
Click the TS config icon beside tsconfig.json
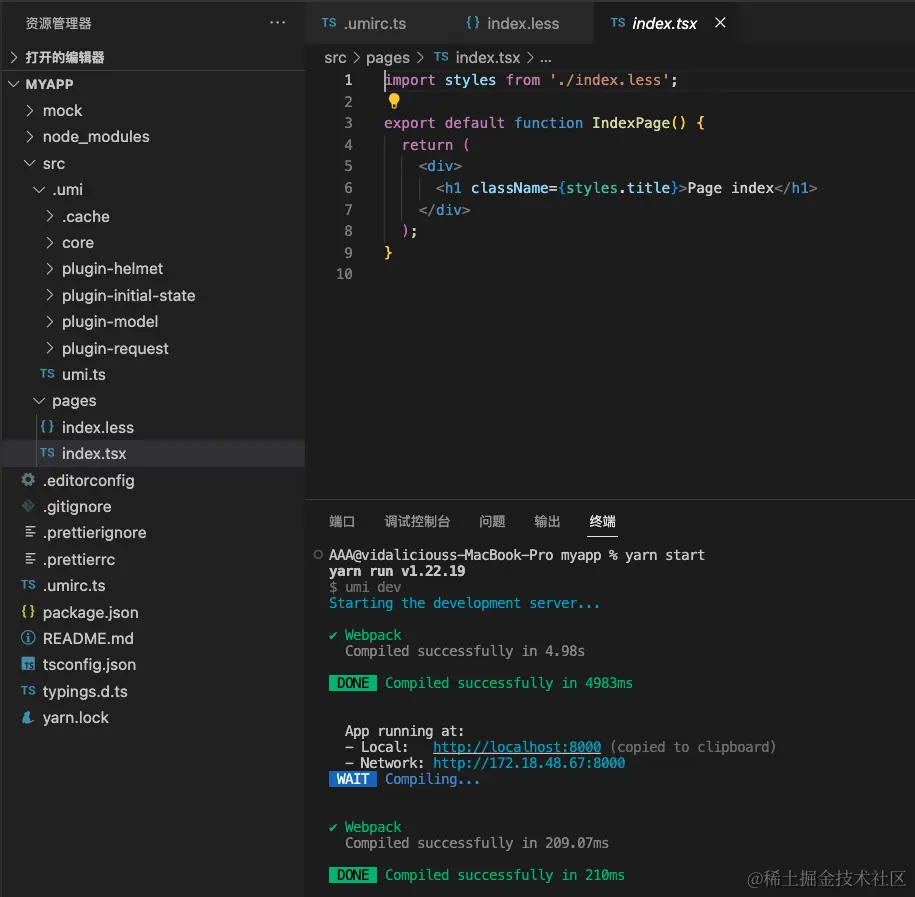[x=28, y=664]
